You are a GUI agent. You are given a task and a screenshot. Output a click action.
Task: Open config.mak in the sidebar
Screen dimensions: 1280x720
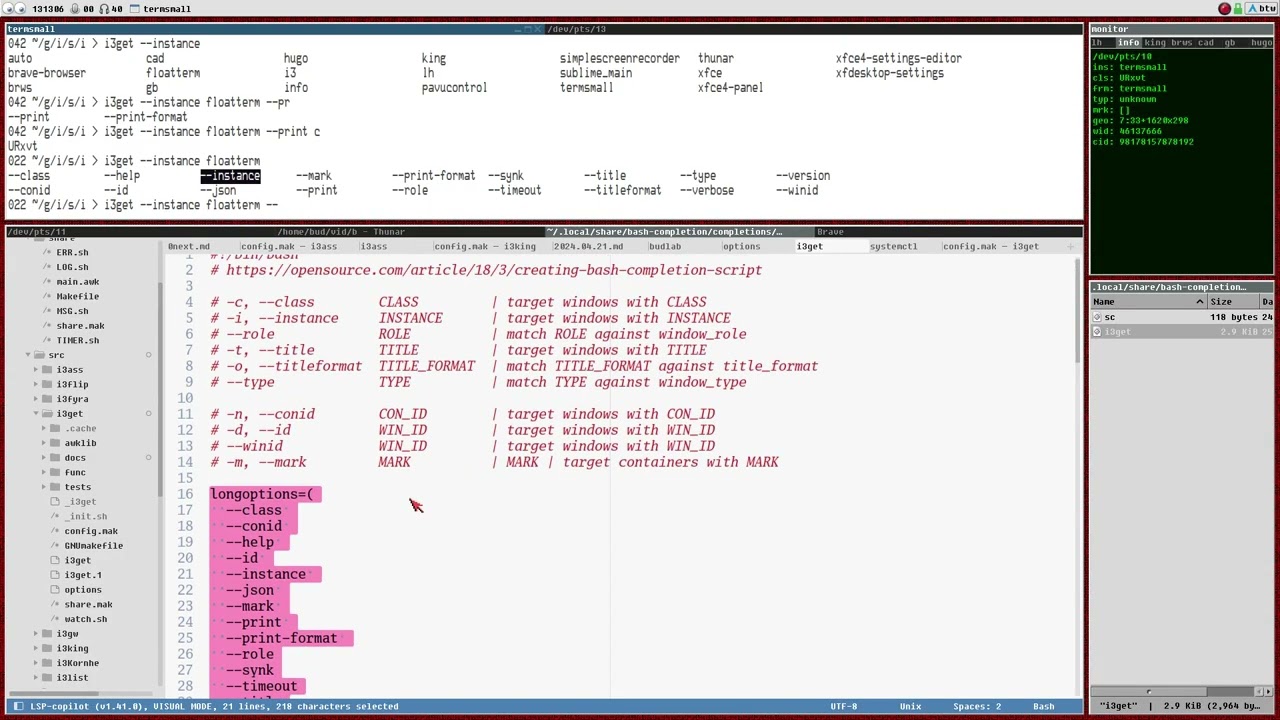91,531
